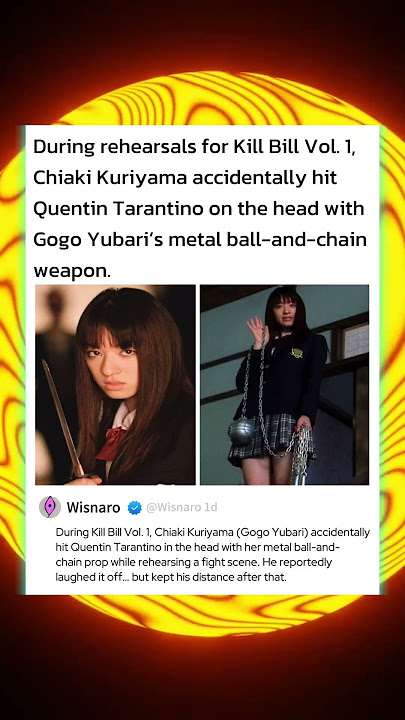The height and width of the screenshot is (720, 405).
Task: Click the yellow school crest on blazer
Action: [x=297, y=353]
